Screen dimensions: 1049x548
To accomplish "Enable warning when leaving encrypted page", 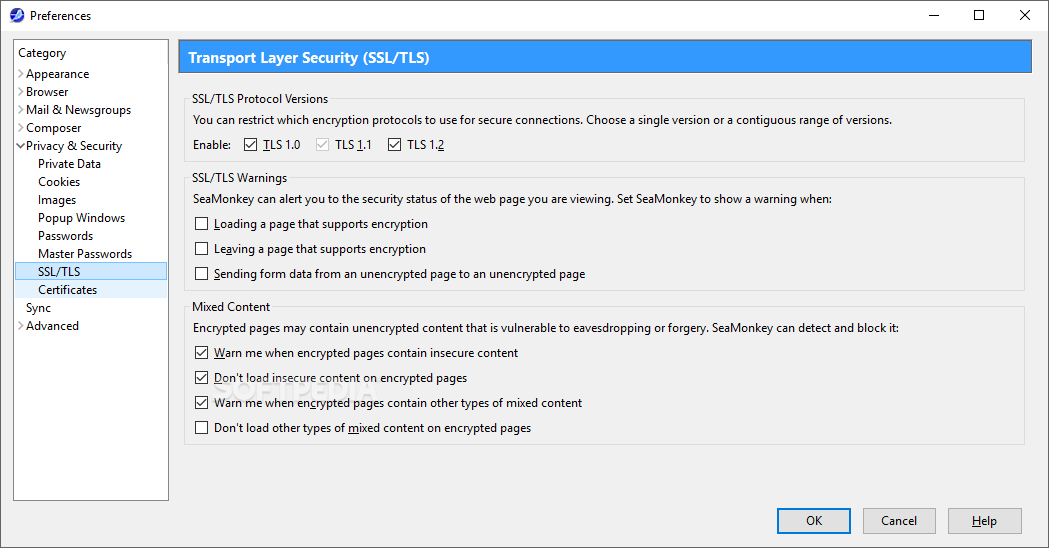I will click(x=201, y=249).
